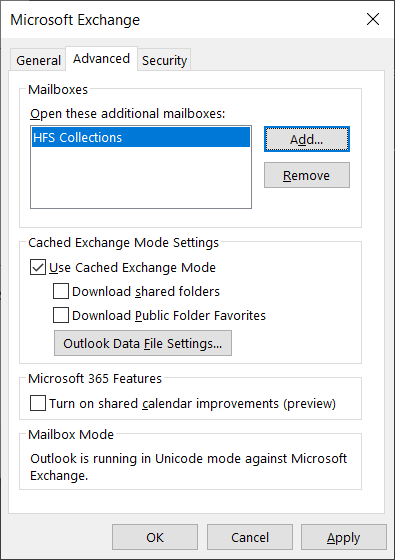Apply the Exchange settings
The height and width of the screenshot is (560, 395).
coord(344,537)
